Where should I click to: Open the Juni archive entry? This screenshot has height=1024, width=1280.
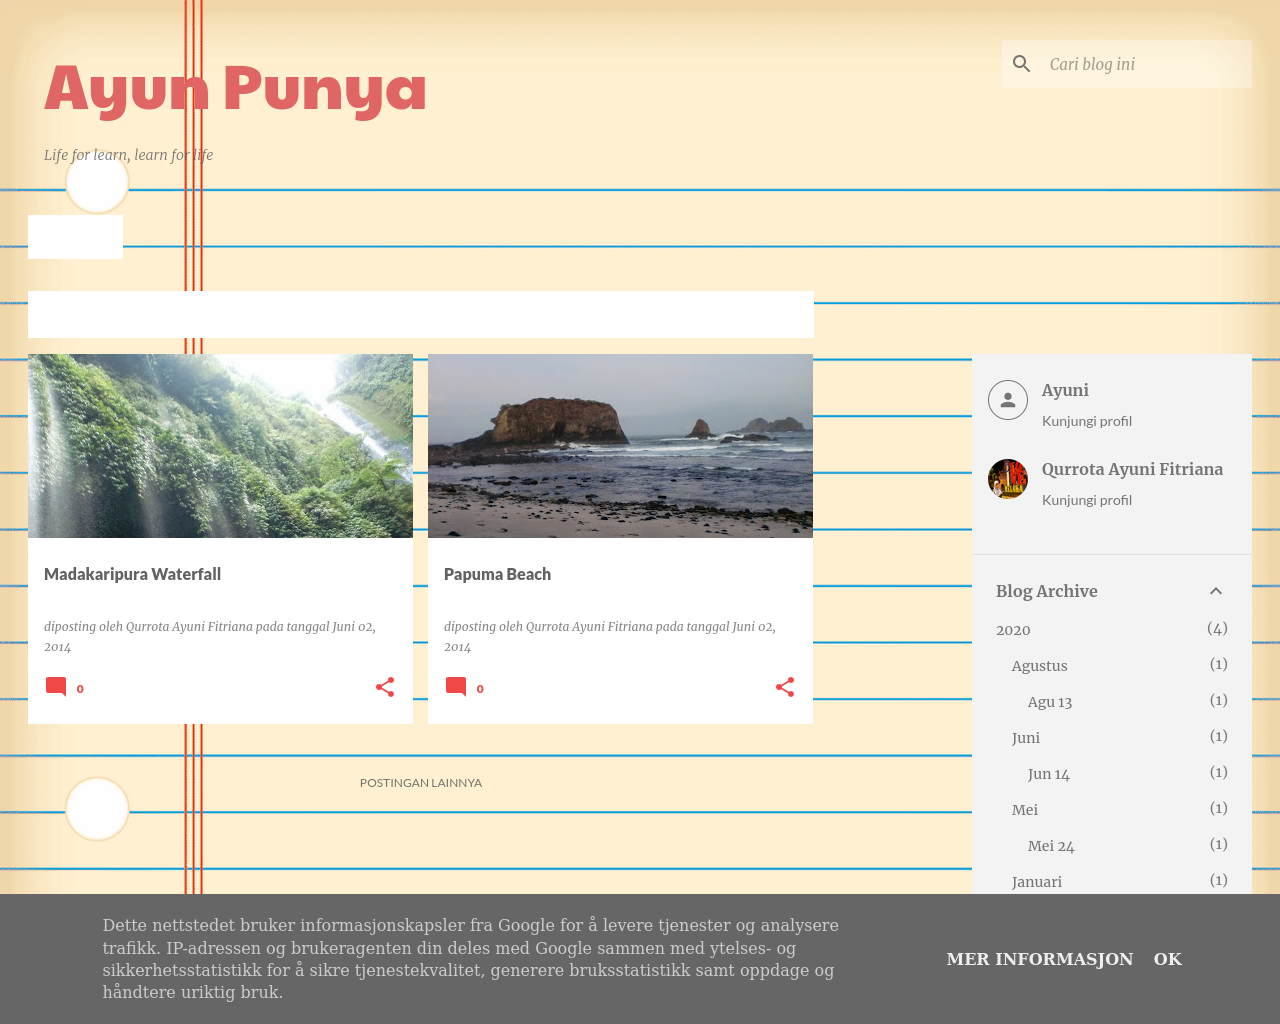1026,738
